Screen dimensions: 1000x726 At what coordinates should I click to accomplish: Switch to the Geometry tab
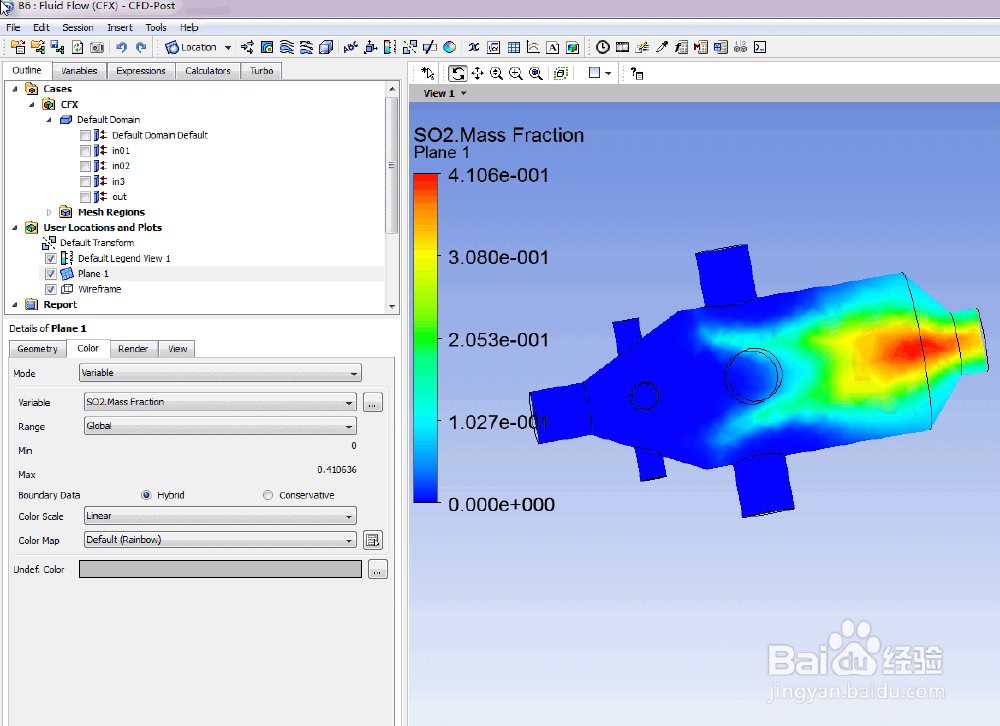click(37, 349)
